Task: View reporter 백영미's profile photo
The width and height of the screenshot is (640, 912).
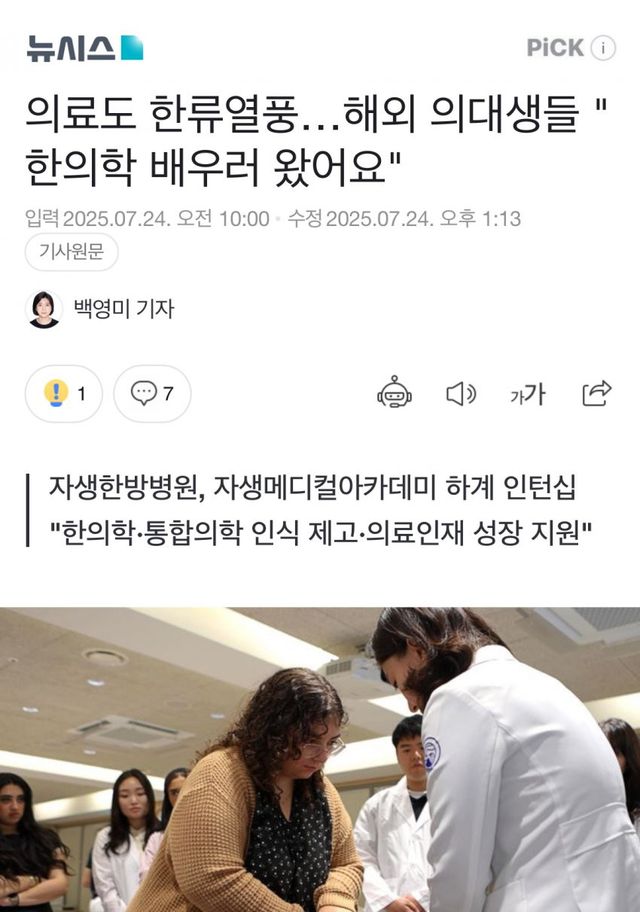Action: coord(44,309)
